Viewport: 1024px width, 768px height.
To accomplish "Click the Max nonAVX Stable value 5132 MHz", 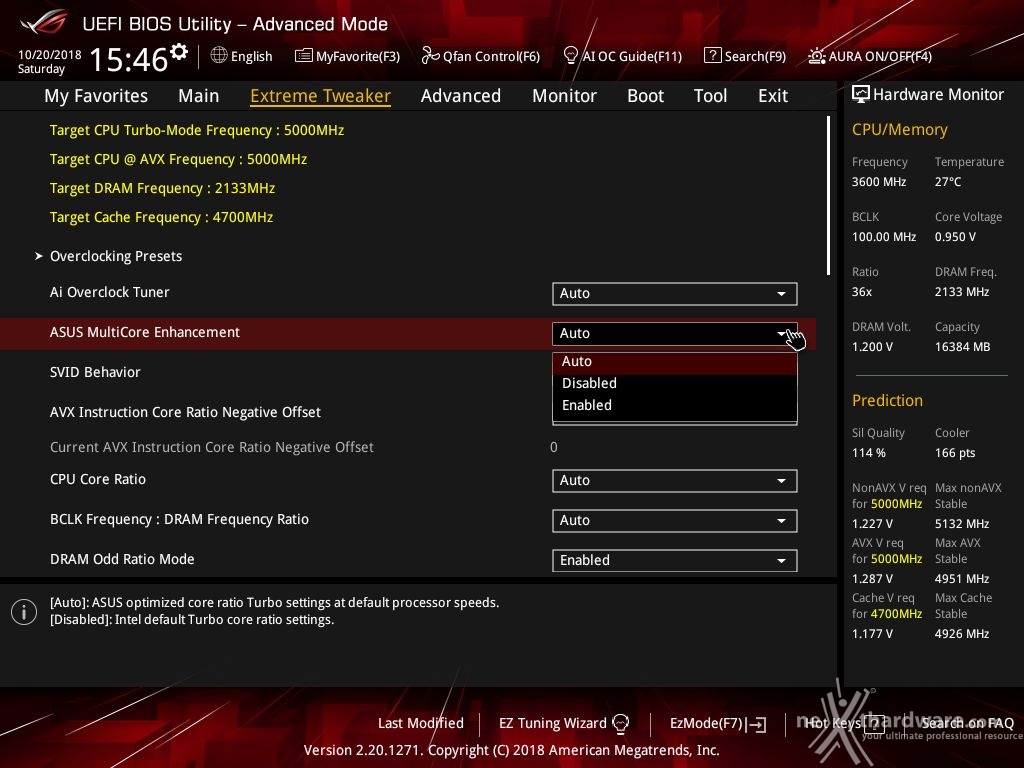I will click(x=962, y=524).
